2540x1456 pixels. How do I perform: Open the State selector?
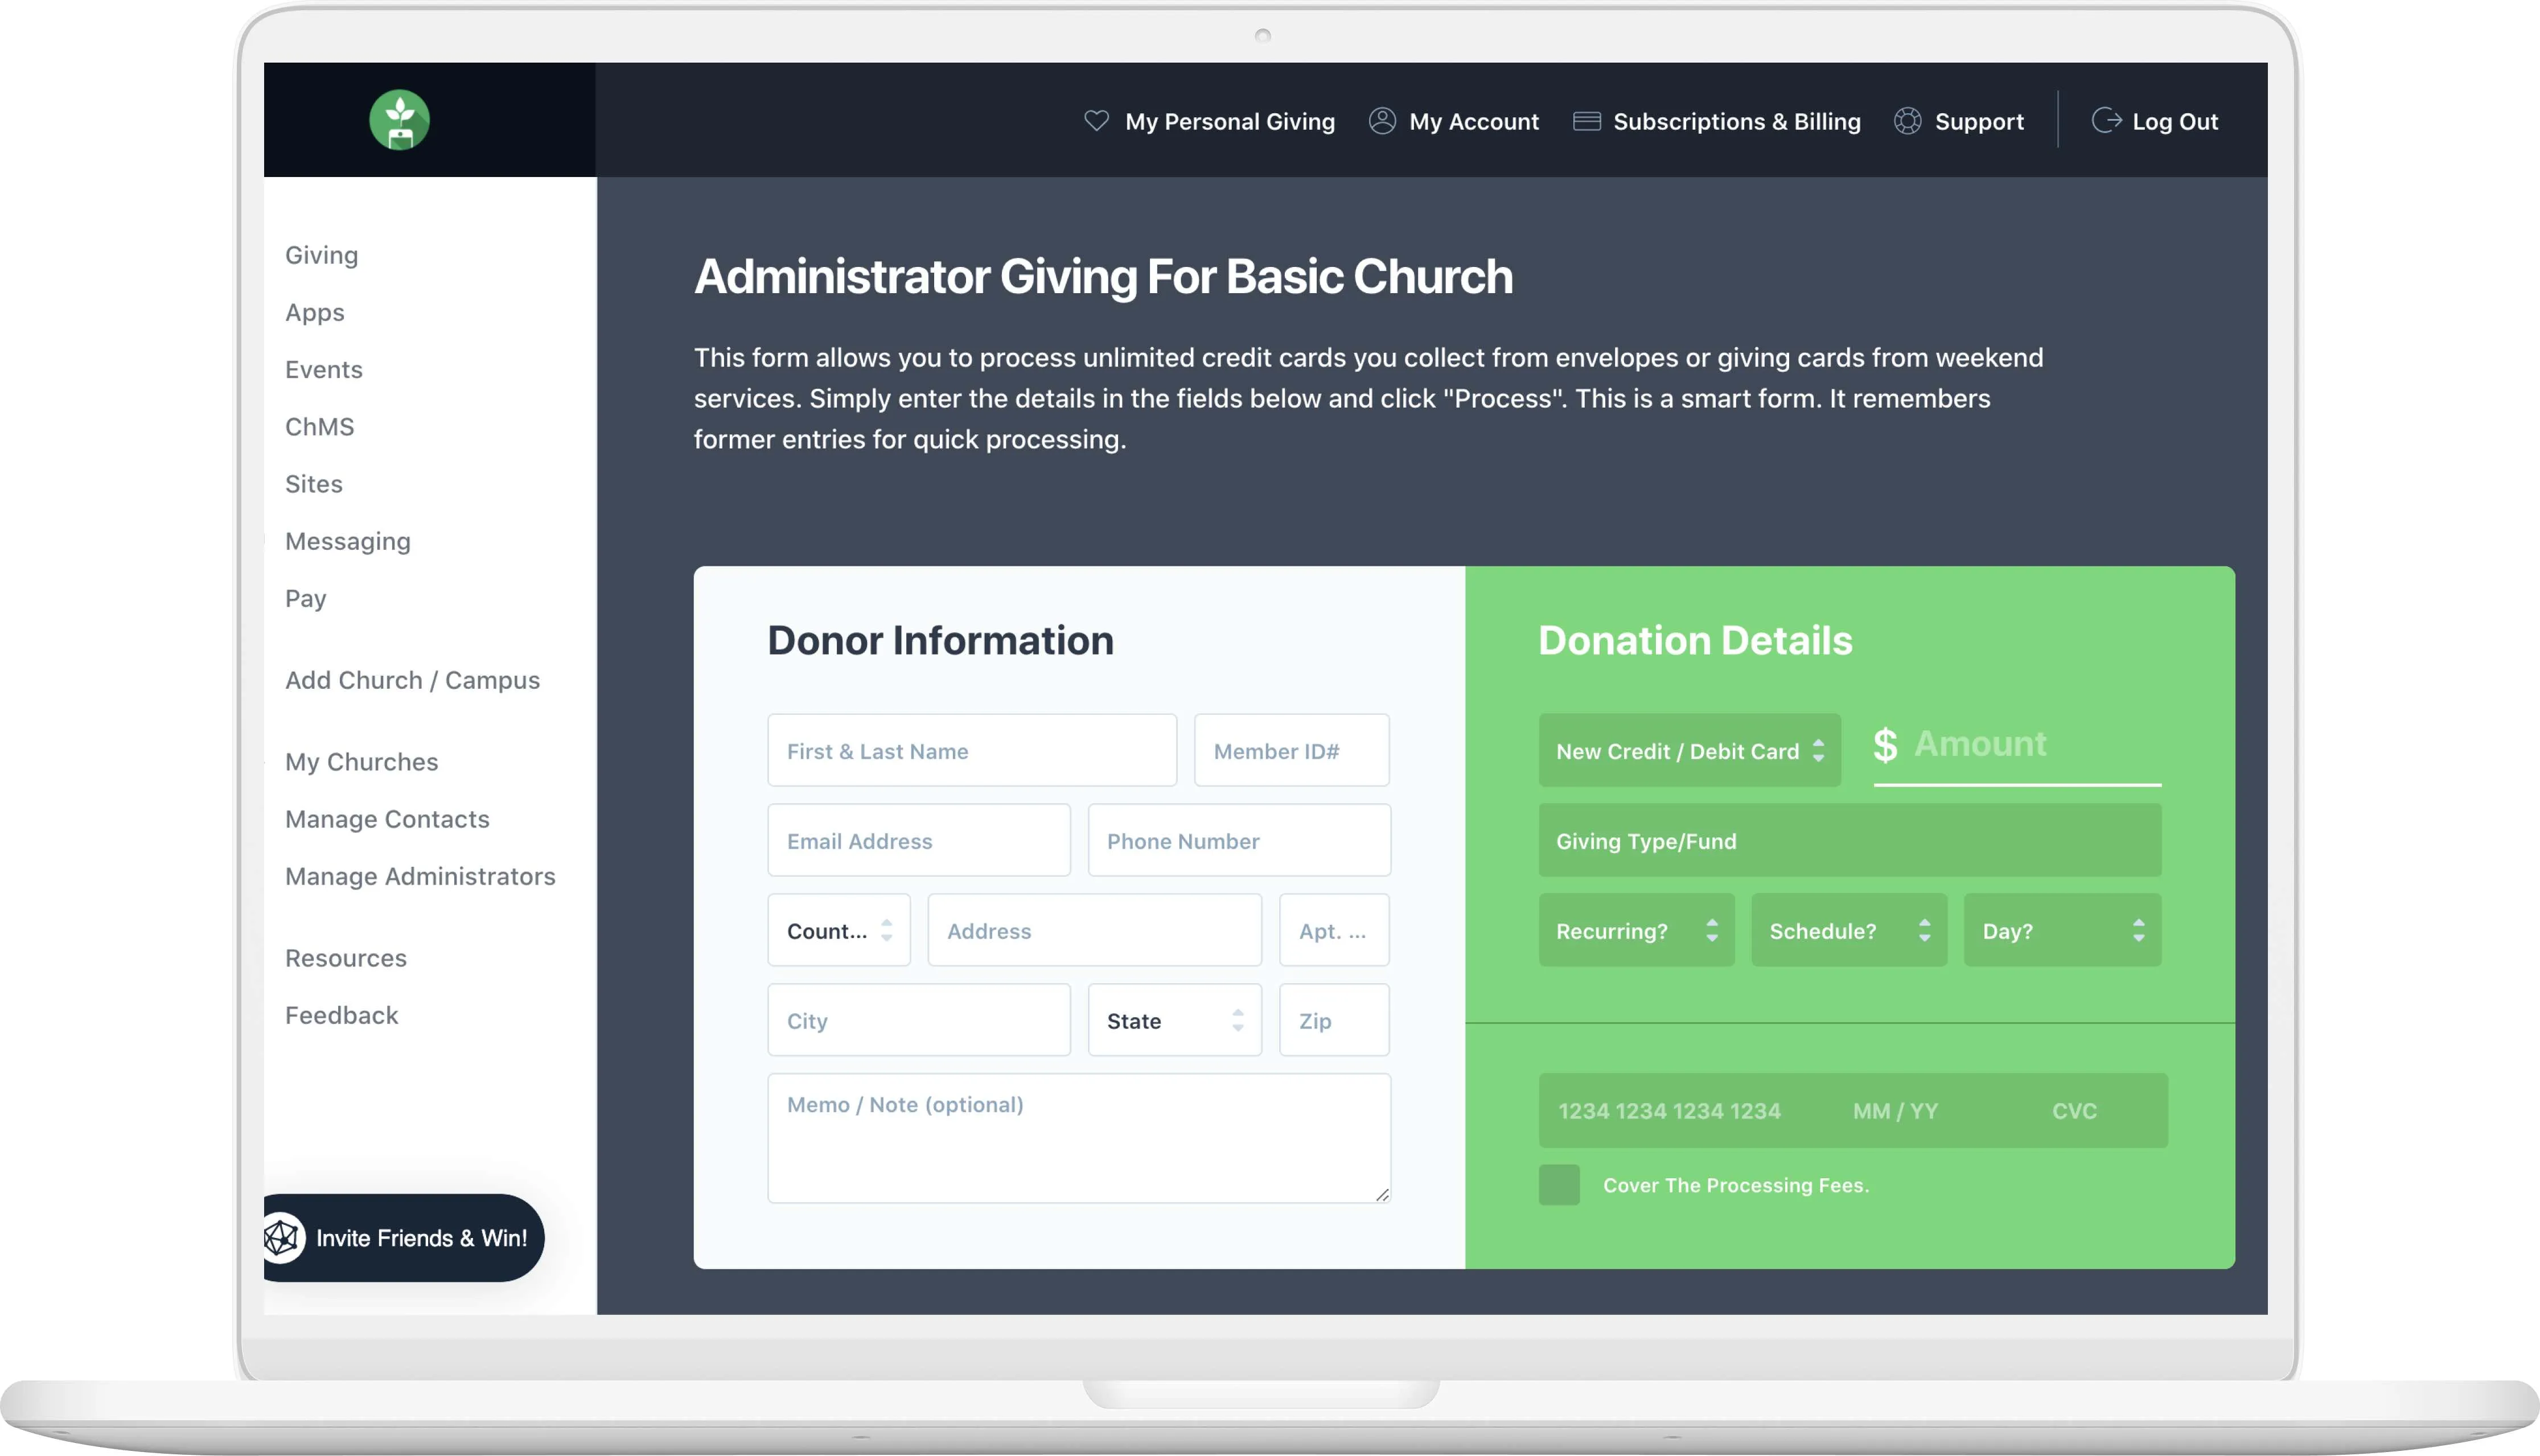pyautogui.click(x=1174, y=1020)
